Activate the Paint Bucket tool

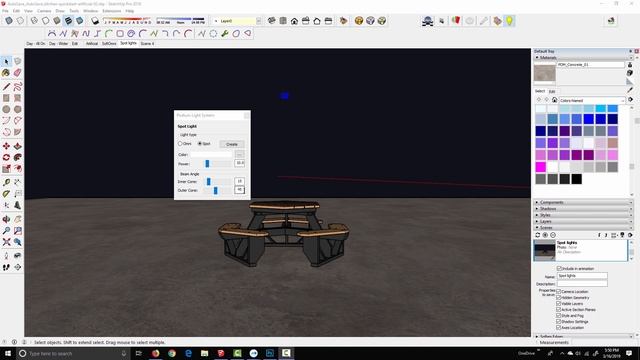click(x=6, y=73)
